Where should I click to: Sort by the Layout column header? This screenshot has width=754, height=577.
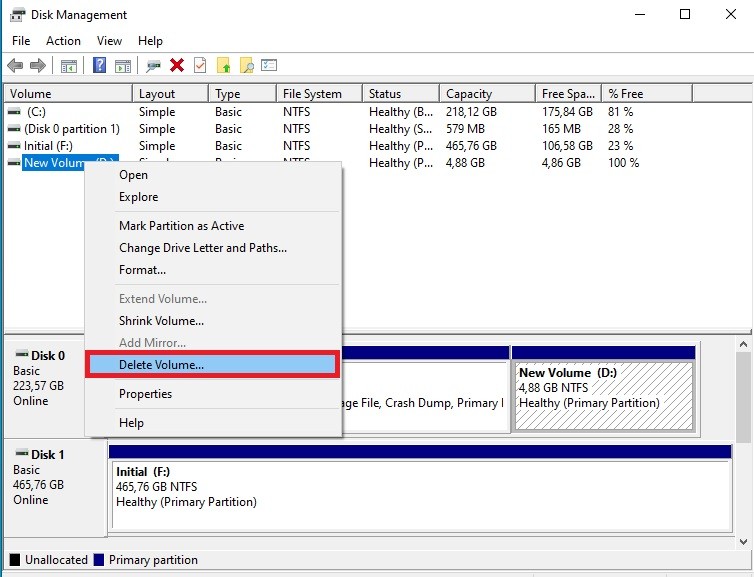pyautogui.click(x=170, y=93)
